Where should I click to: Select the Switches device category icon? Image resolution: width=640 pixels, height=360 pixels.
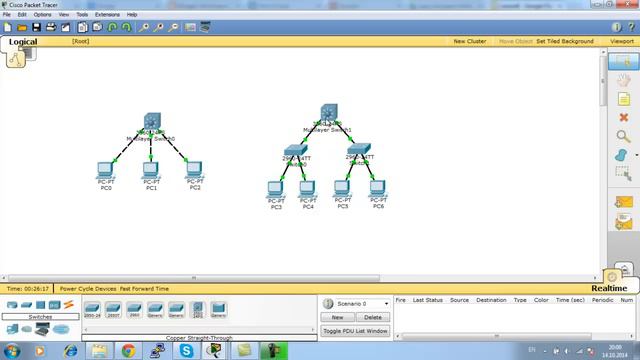pyautogui.click(x=27, y=305)
